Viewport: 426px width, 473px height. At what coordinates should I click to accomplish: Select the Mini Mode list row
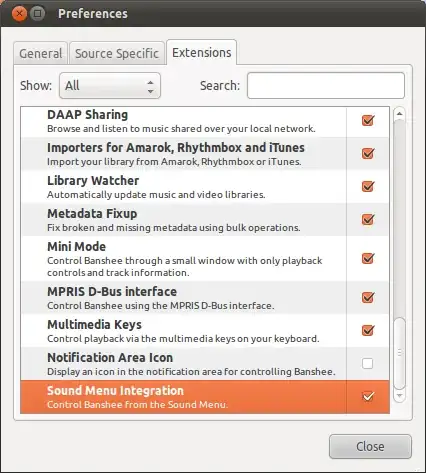(205, 259)
